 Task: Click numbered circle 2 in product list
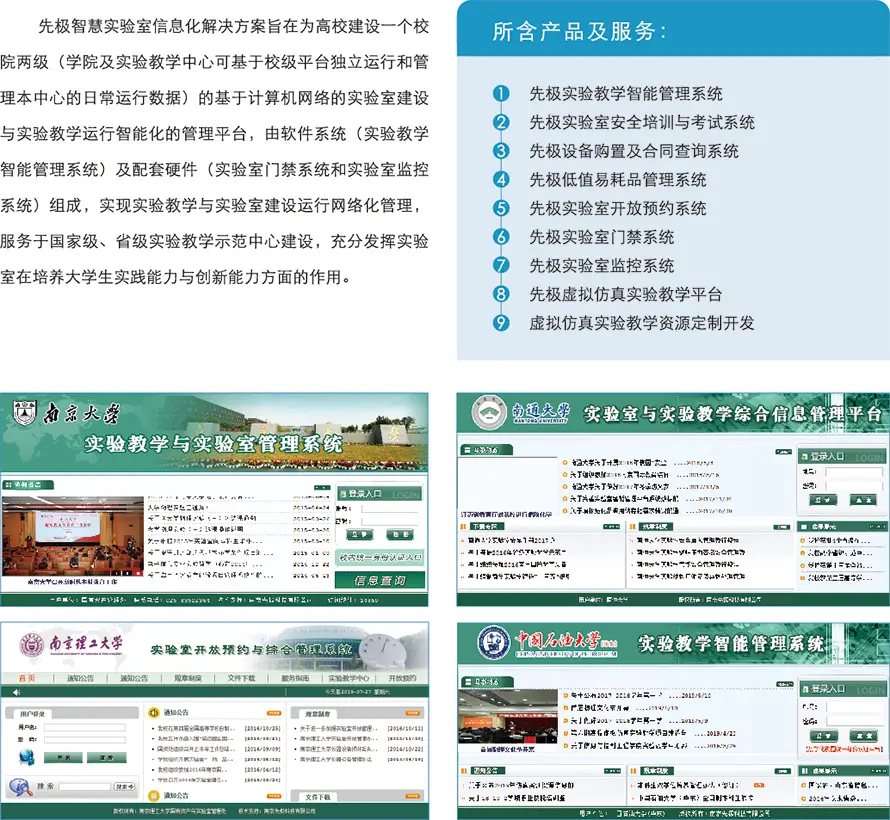[x=501, y=122]
